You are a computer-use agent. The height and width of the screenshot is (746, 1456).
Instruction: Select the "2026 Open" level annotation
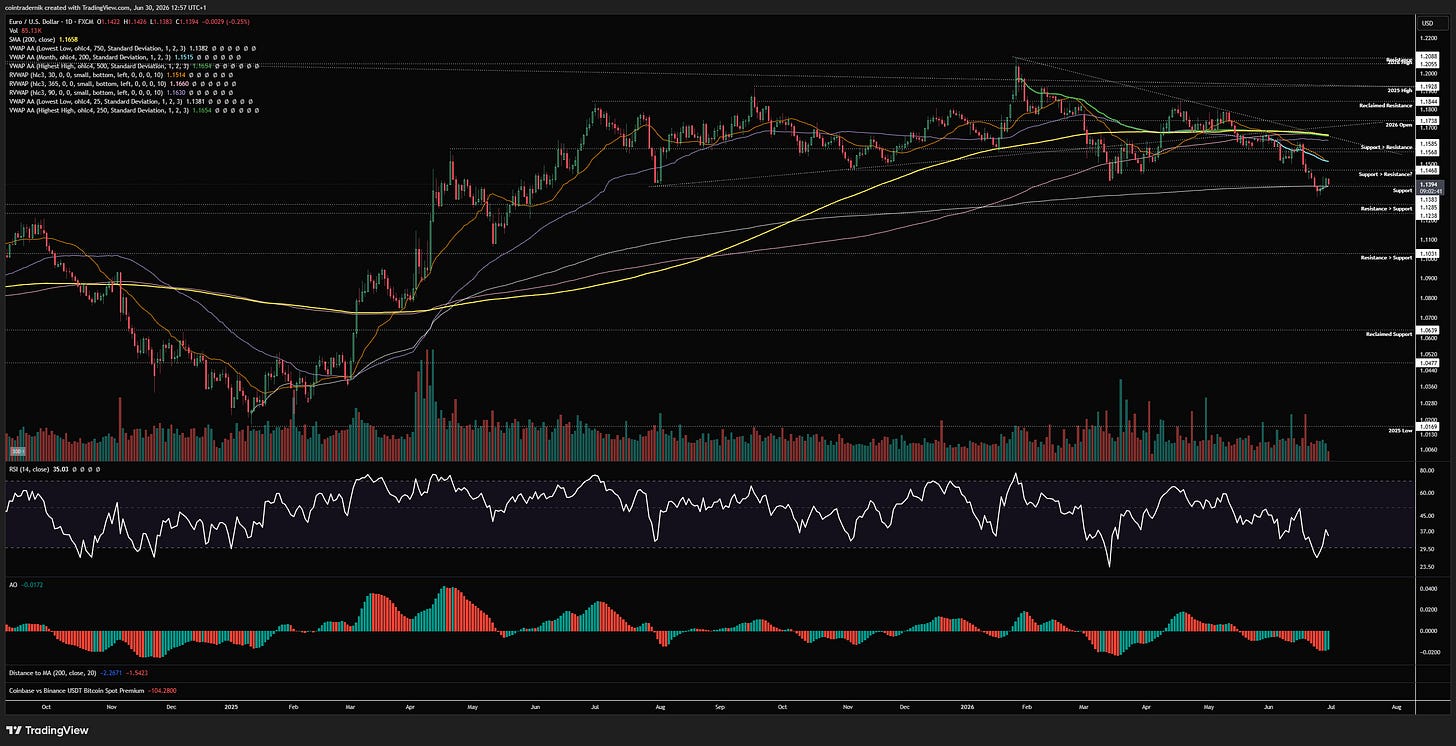pos(1398,125)
